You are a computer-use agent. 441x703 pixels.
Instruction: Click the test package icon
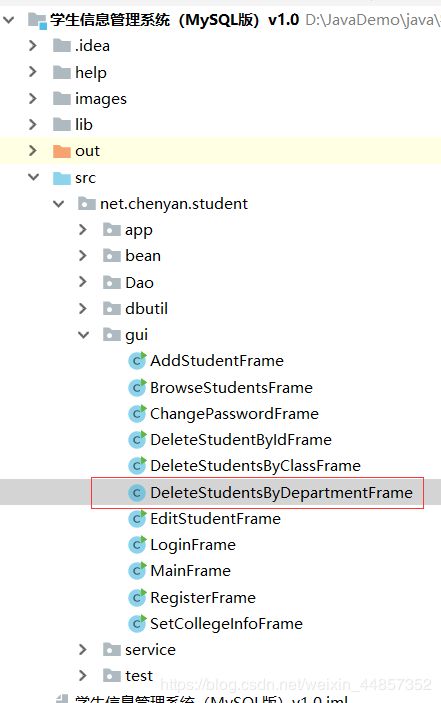(x=112, y=675)
